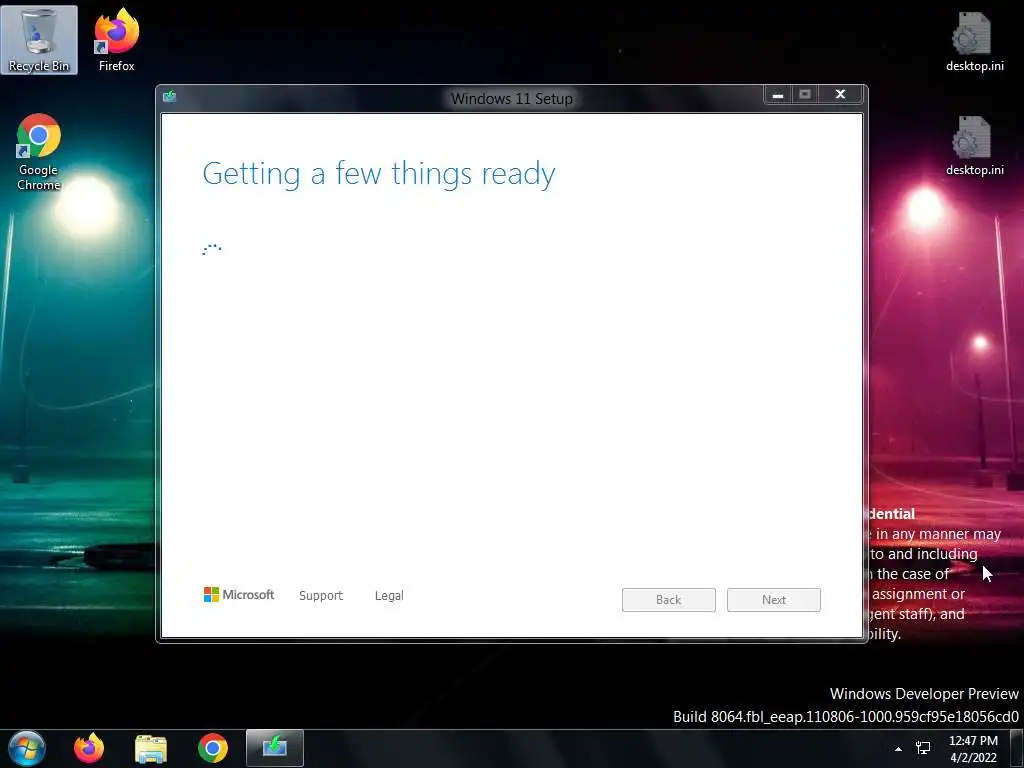Open File Explorer from the taskbar
This screenshot has height=768, width=1024.
coord(151,748)
